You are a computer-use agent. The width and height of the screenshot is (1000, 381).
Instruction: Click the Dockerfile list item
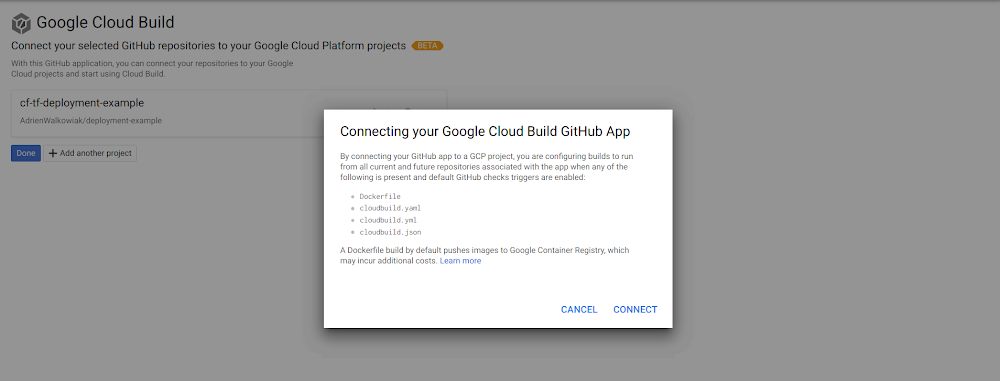point(379,197)
